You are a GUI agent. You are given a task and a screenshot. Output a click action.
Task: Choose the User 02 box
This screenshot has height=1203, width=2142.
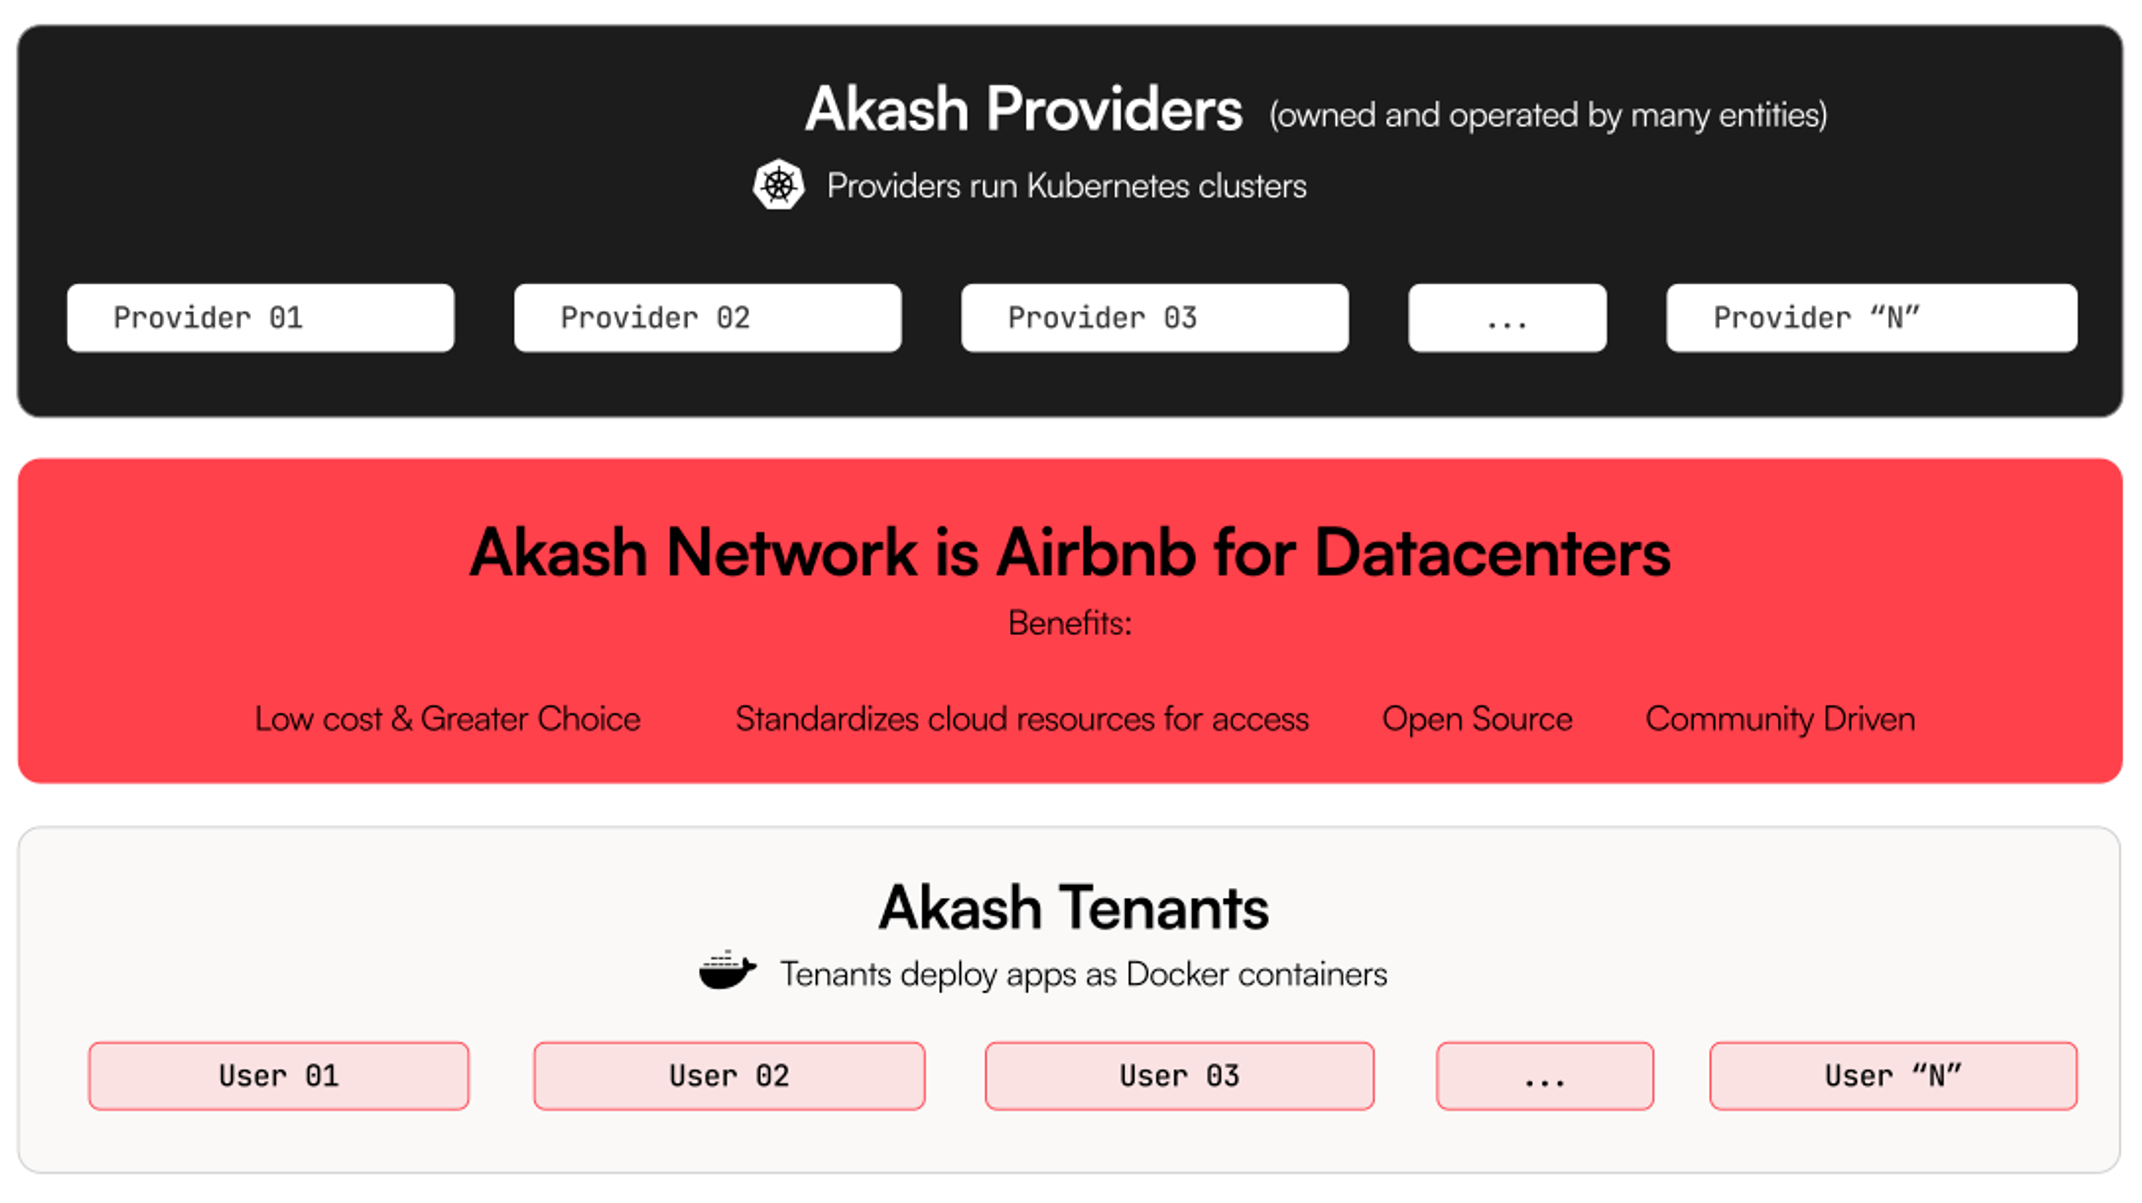(729, 1076)
